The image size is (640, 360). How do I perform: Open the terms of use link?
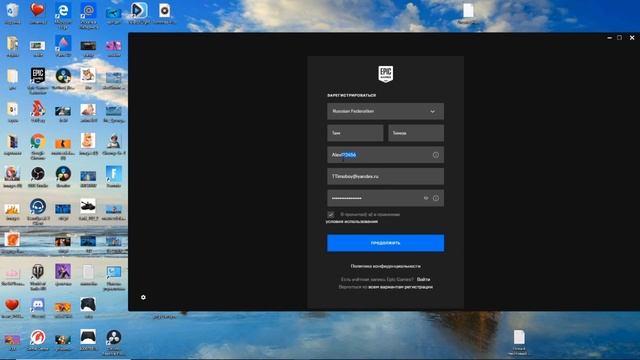tap(352, 222)
